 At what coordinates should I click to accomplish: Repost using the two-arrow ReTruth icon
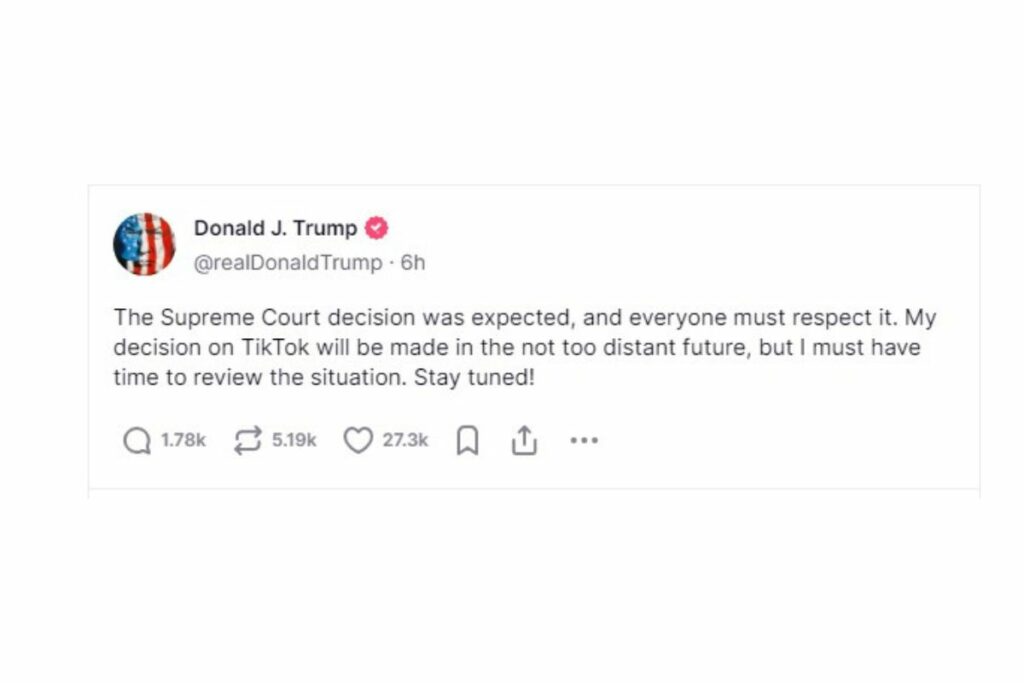click(x=248, y=441)
